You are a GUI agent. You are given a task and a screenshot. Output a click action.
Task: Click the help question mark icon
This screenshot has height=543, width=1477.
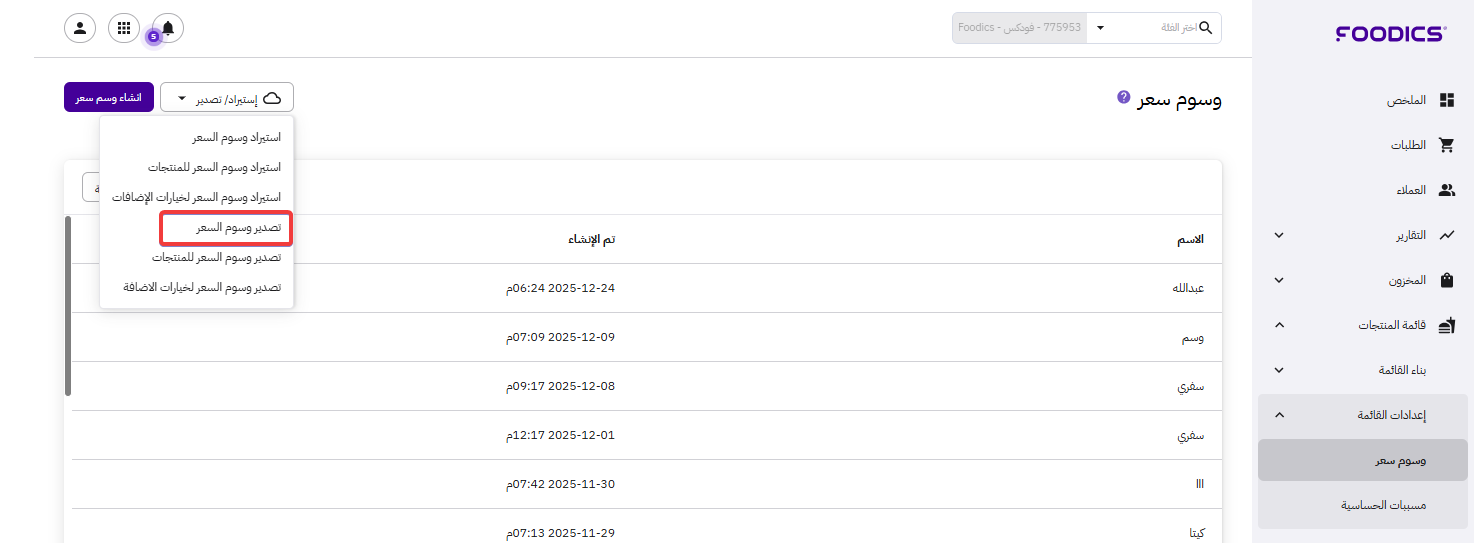[1123, 97]
